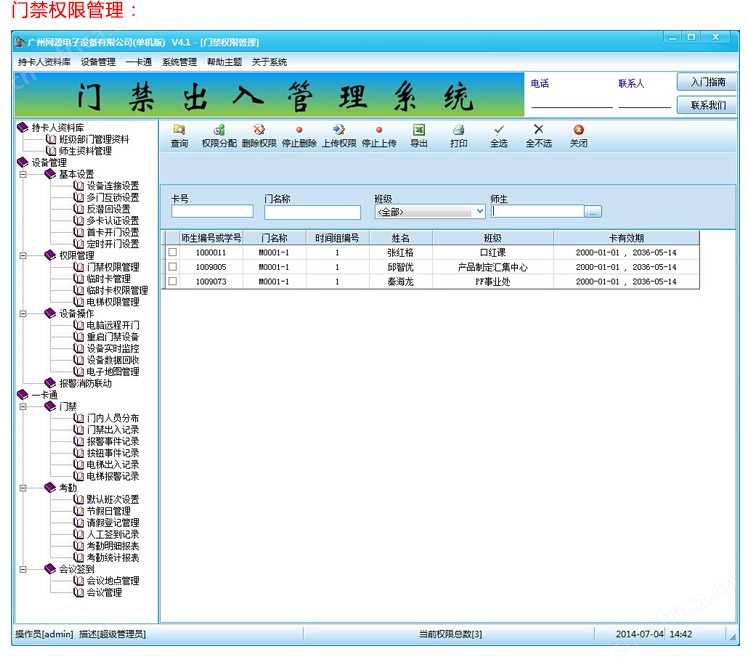The width and height of the screenshot is (750, 667).
Task: Click the 导出 export icon
Action: pyautogui.click(x=419, y=130)
